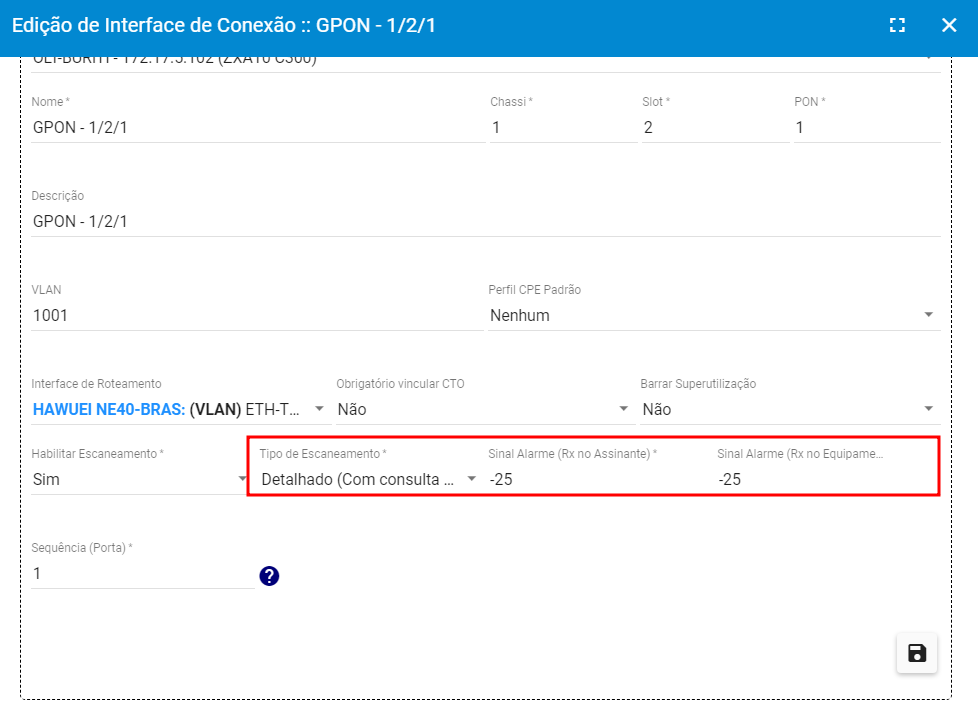Click the Sequência (Porta) input field

[143, 574]
